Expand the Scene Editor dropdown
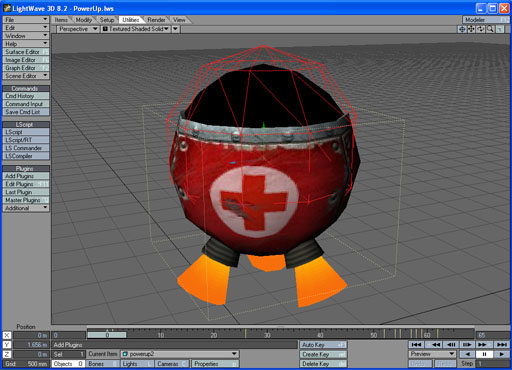512x370 pixels. pos(26,76)
